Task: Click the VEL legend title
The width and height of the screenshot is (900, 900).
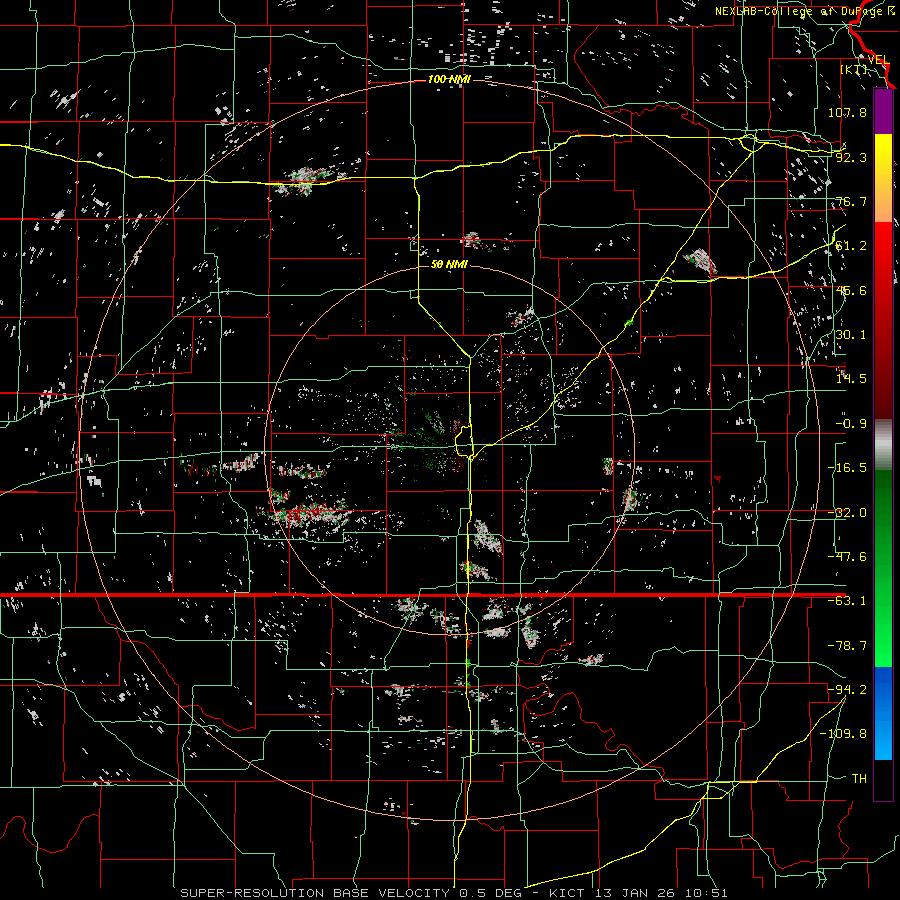Action: pyautogui.click(x=878, y=60)
